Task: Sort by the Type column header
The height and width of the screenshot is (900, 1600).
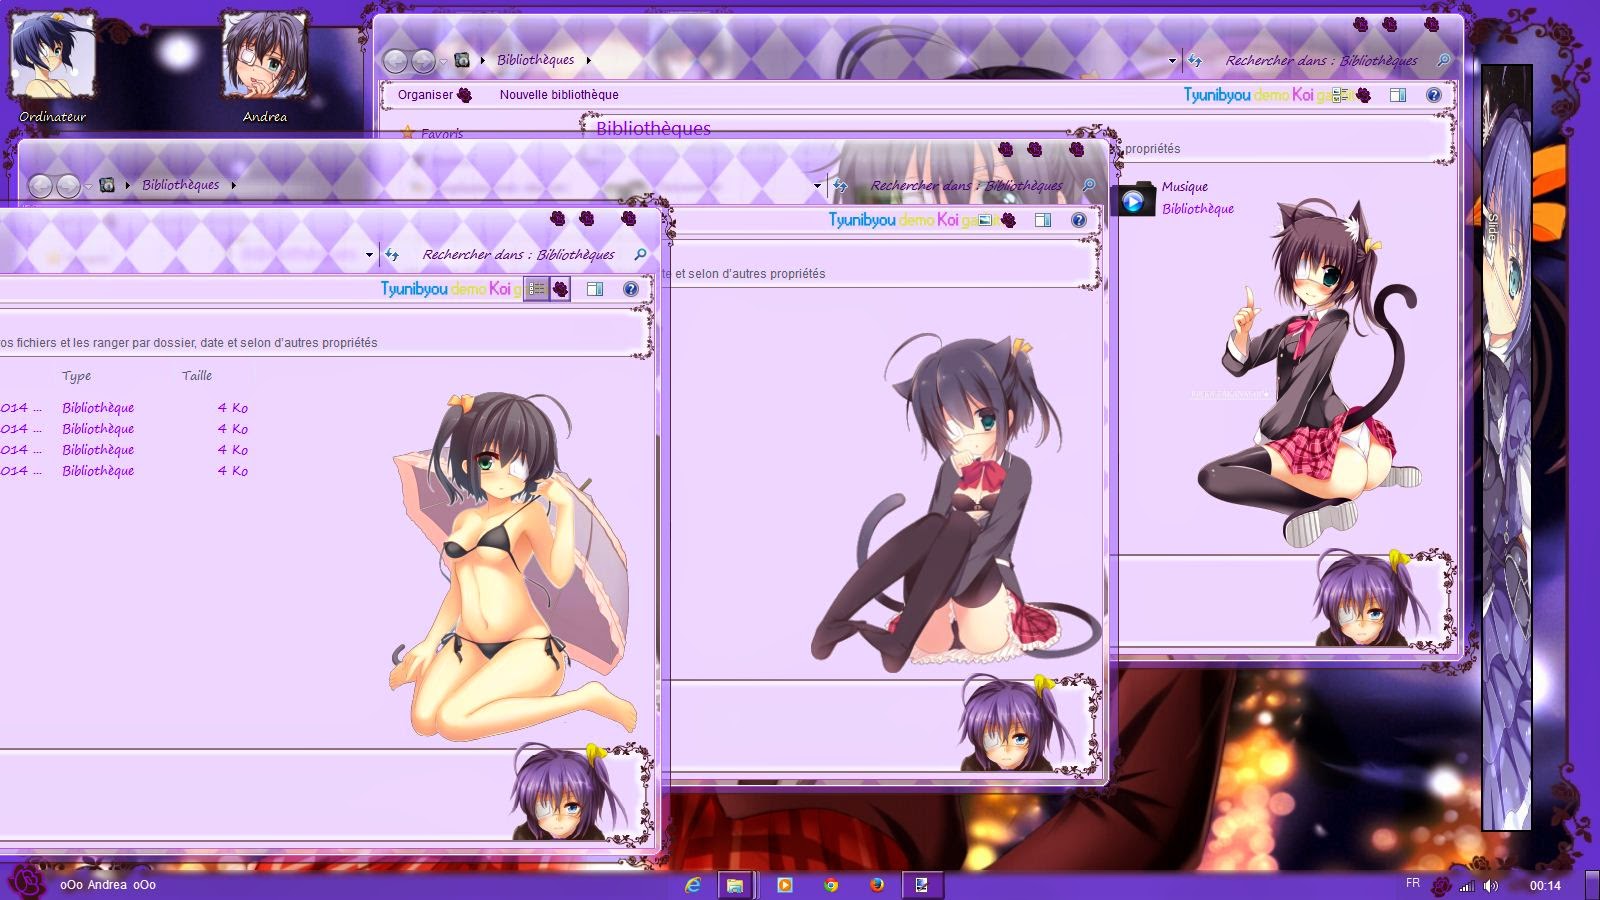Action: pyautogui.click(x=76, y=376)
